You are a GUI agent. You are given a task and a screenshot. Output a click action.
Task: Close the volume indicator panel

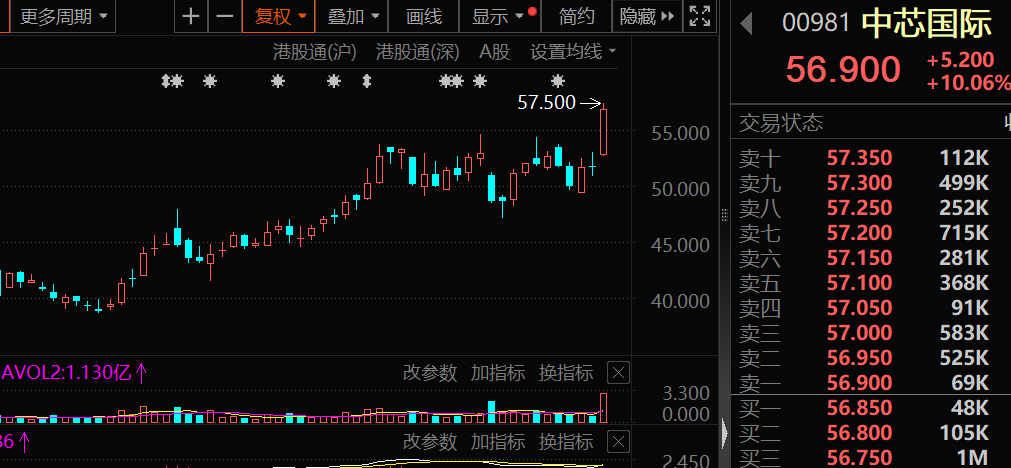coord(619,374)
